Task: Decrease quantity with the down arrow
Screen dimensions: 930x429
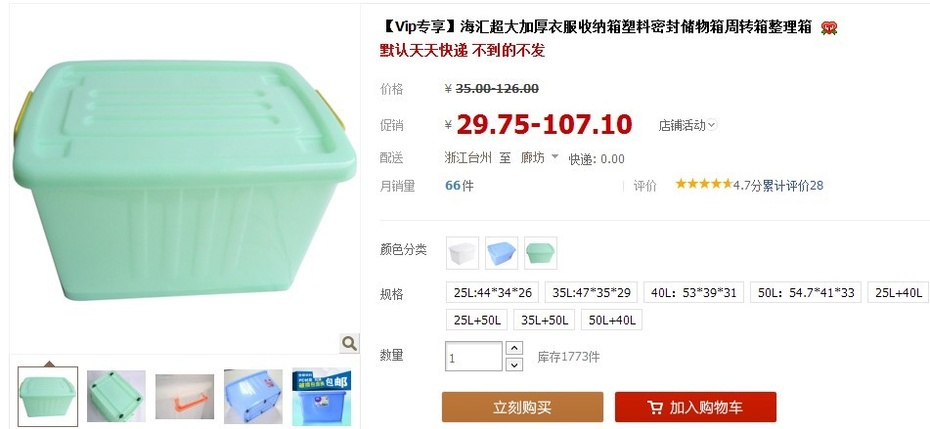Action: (514, 364)
